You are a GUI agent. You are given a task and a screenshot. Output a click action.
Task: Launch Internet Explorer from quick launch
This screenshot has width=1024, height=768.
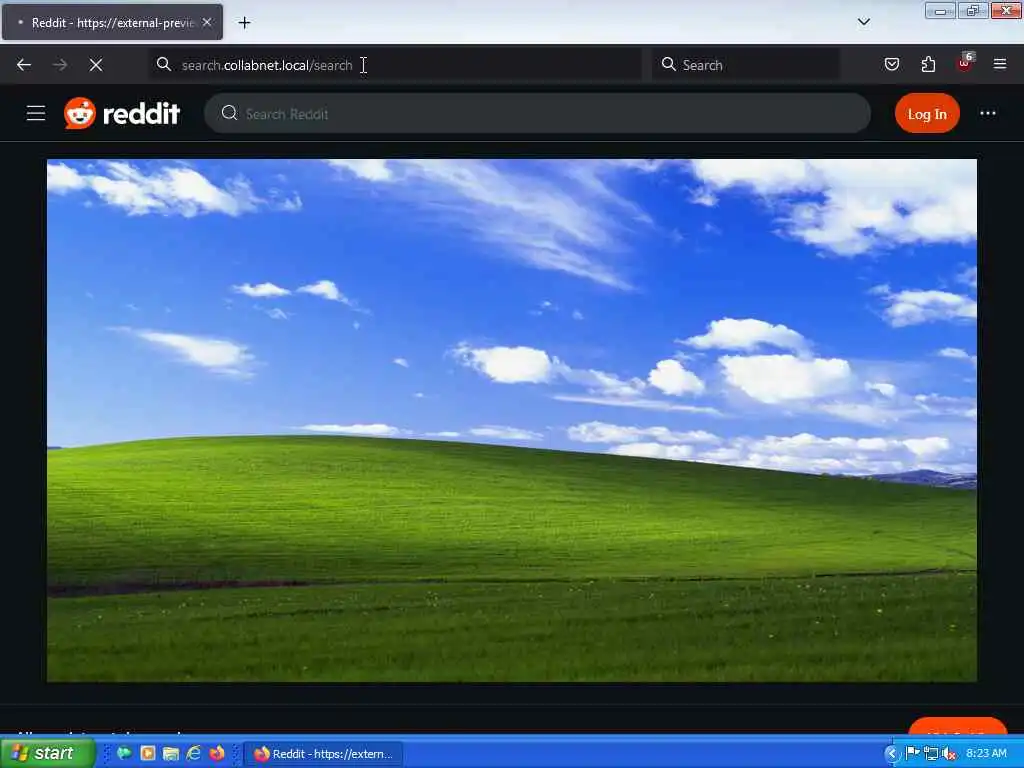[194, 754]
